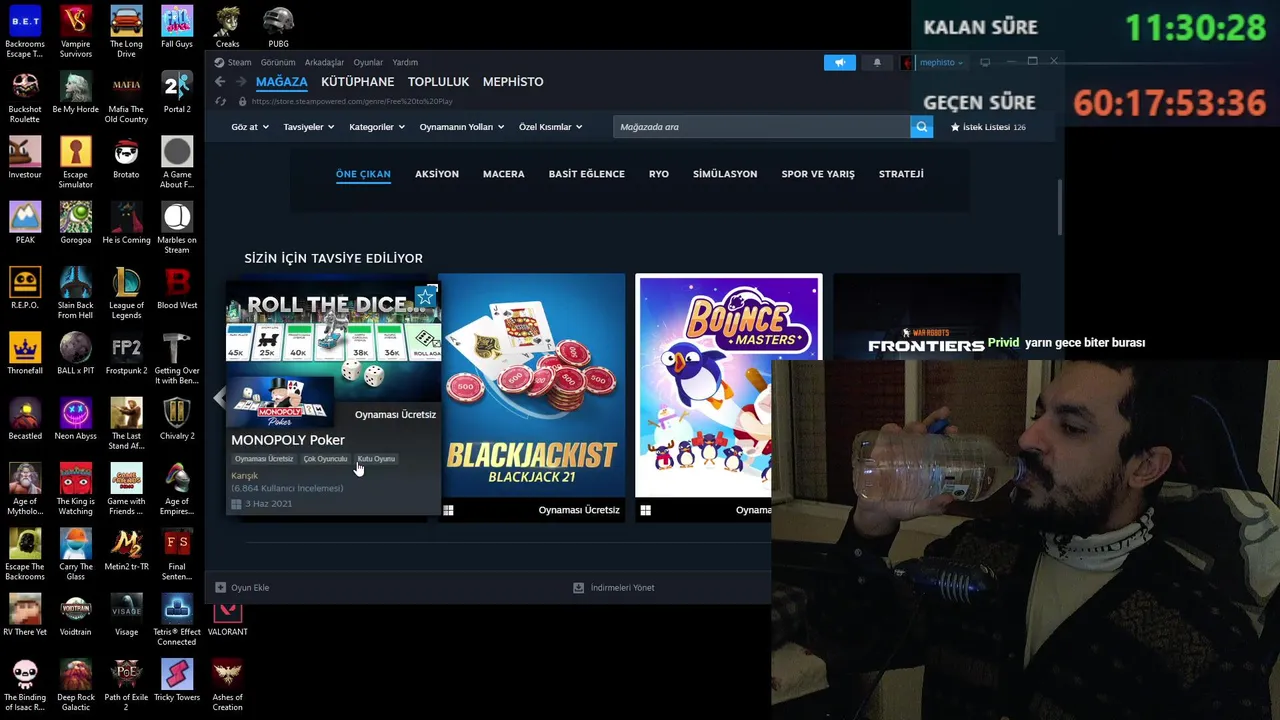
Task: Click Steam VR display icon in title bar
Action: pyautogui.click(x=985, y=62)
